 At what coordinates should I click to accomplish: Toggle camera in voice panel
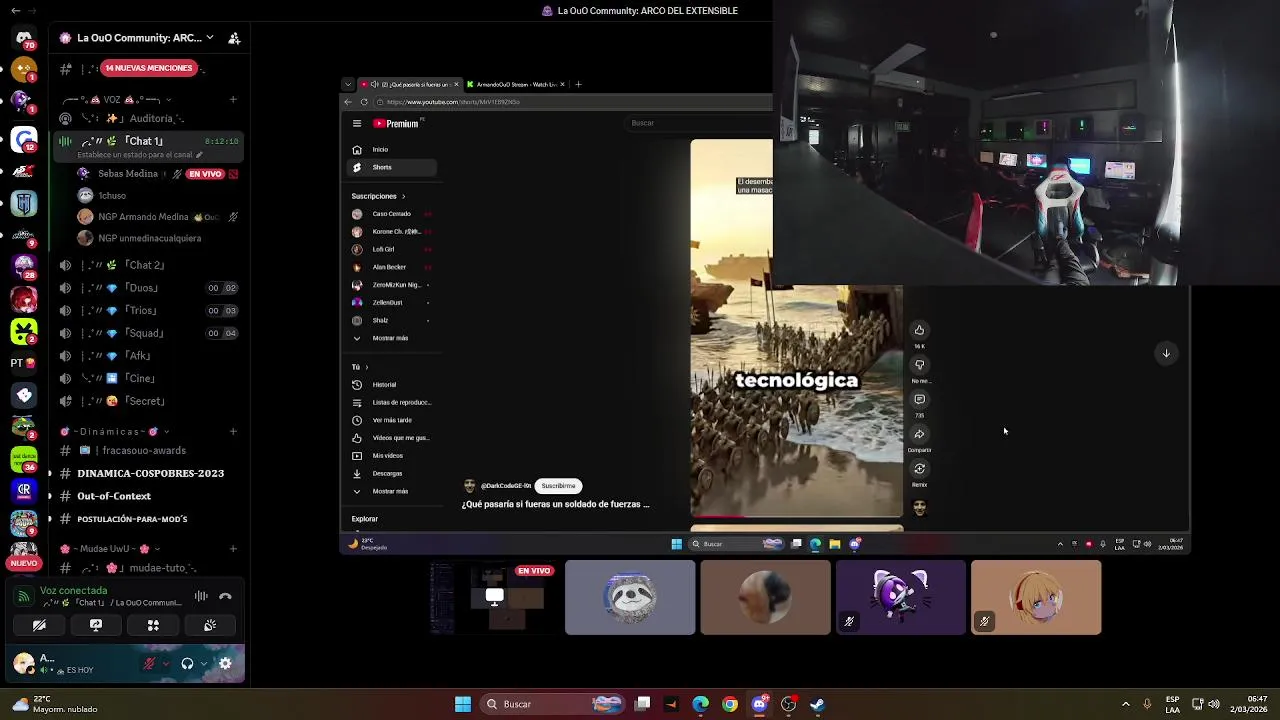[x=39, y=625]
